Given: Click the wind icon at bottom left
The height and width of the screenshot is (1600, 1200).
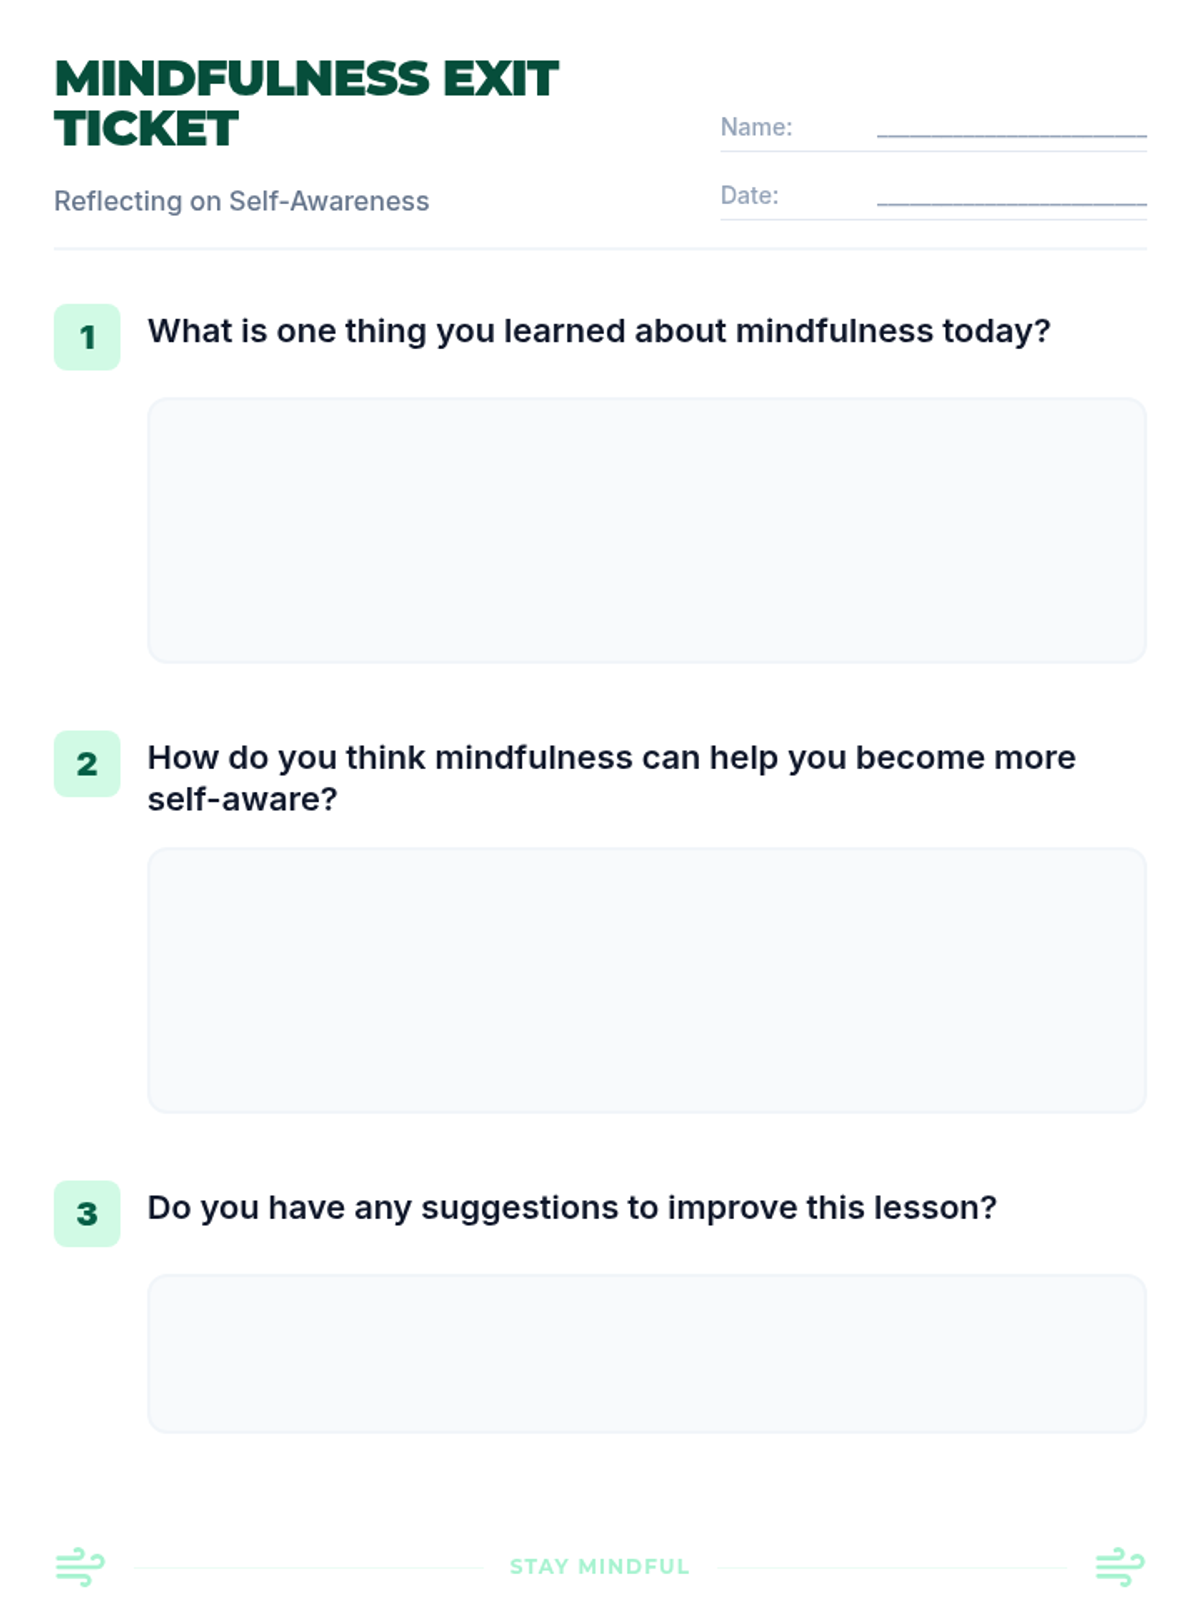Looking at the screenshot, I should (x=80, y=1566).
